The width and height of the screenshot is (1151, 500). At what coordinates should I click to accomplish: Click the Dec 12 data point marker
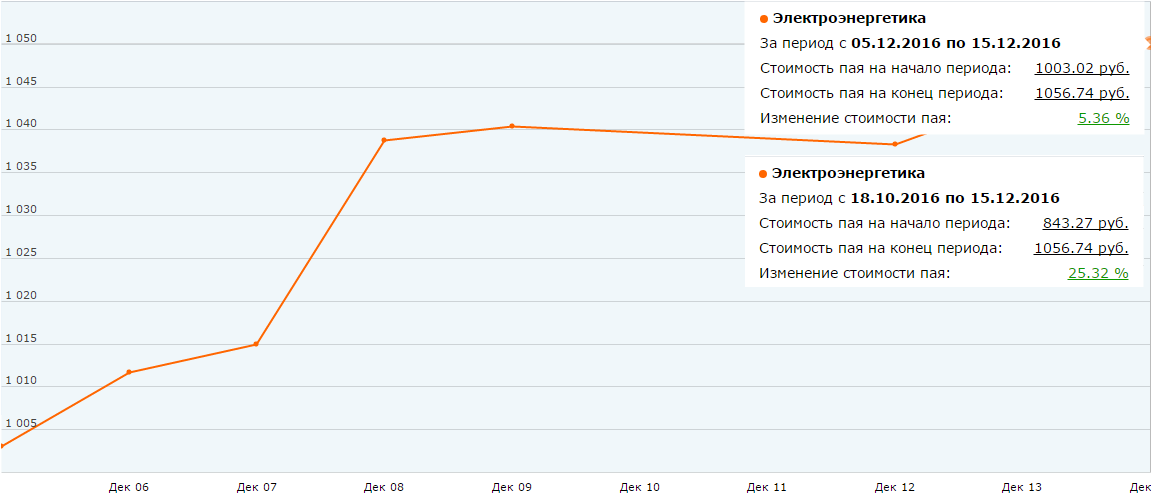pos(895,144)
